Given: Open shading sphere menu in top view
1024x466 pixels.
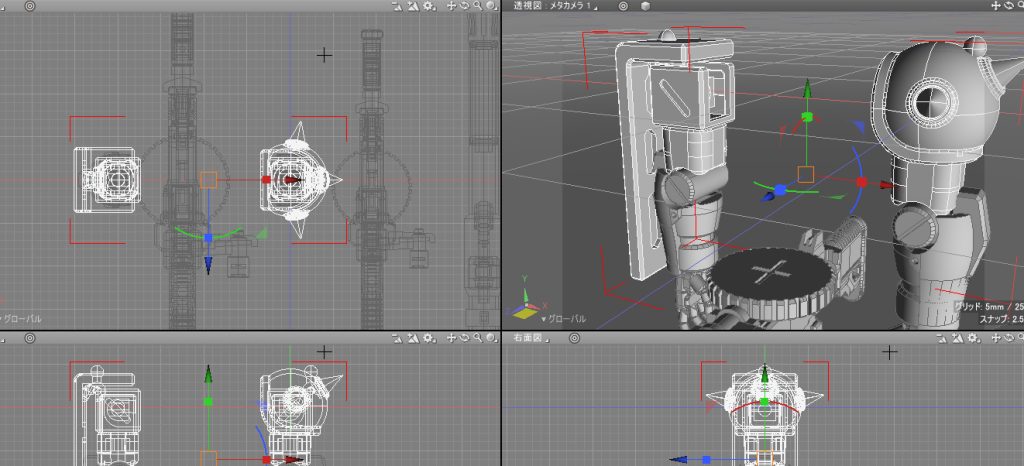Looking at the screenshot, I should click(x=490, y=6).
